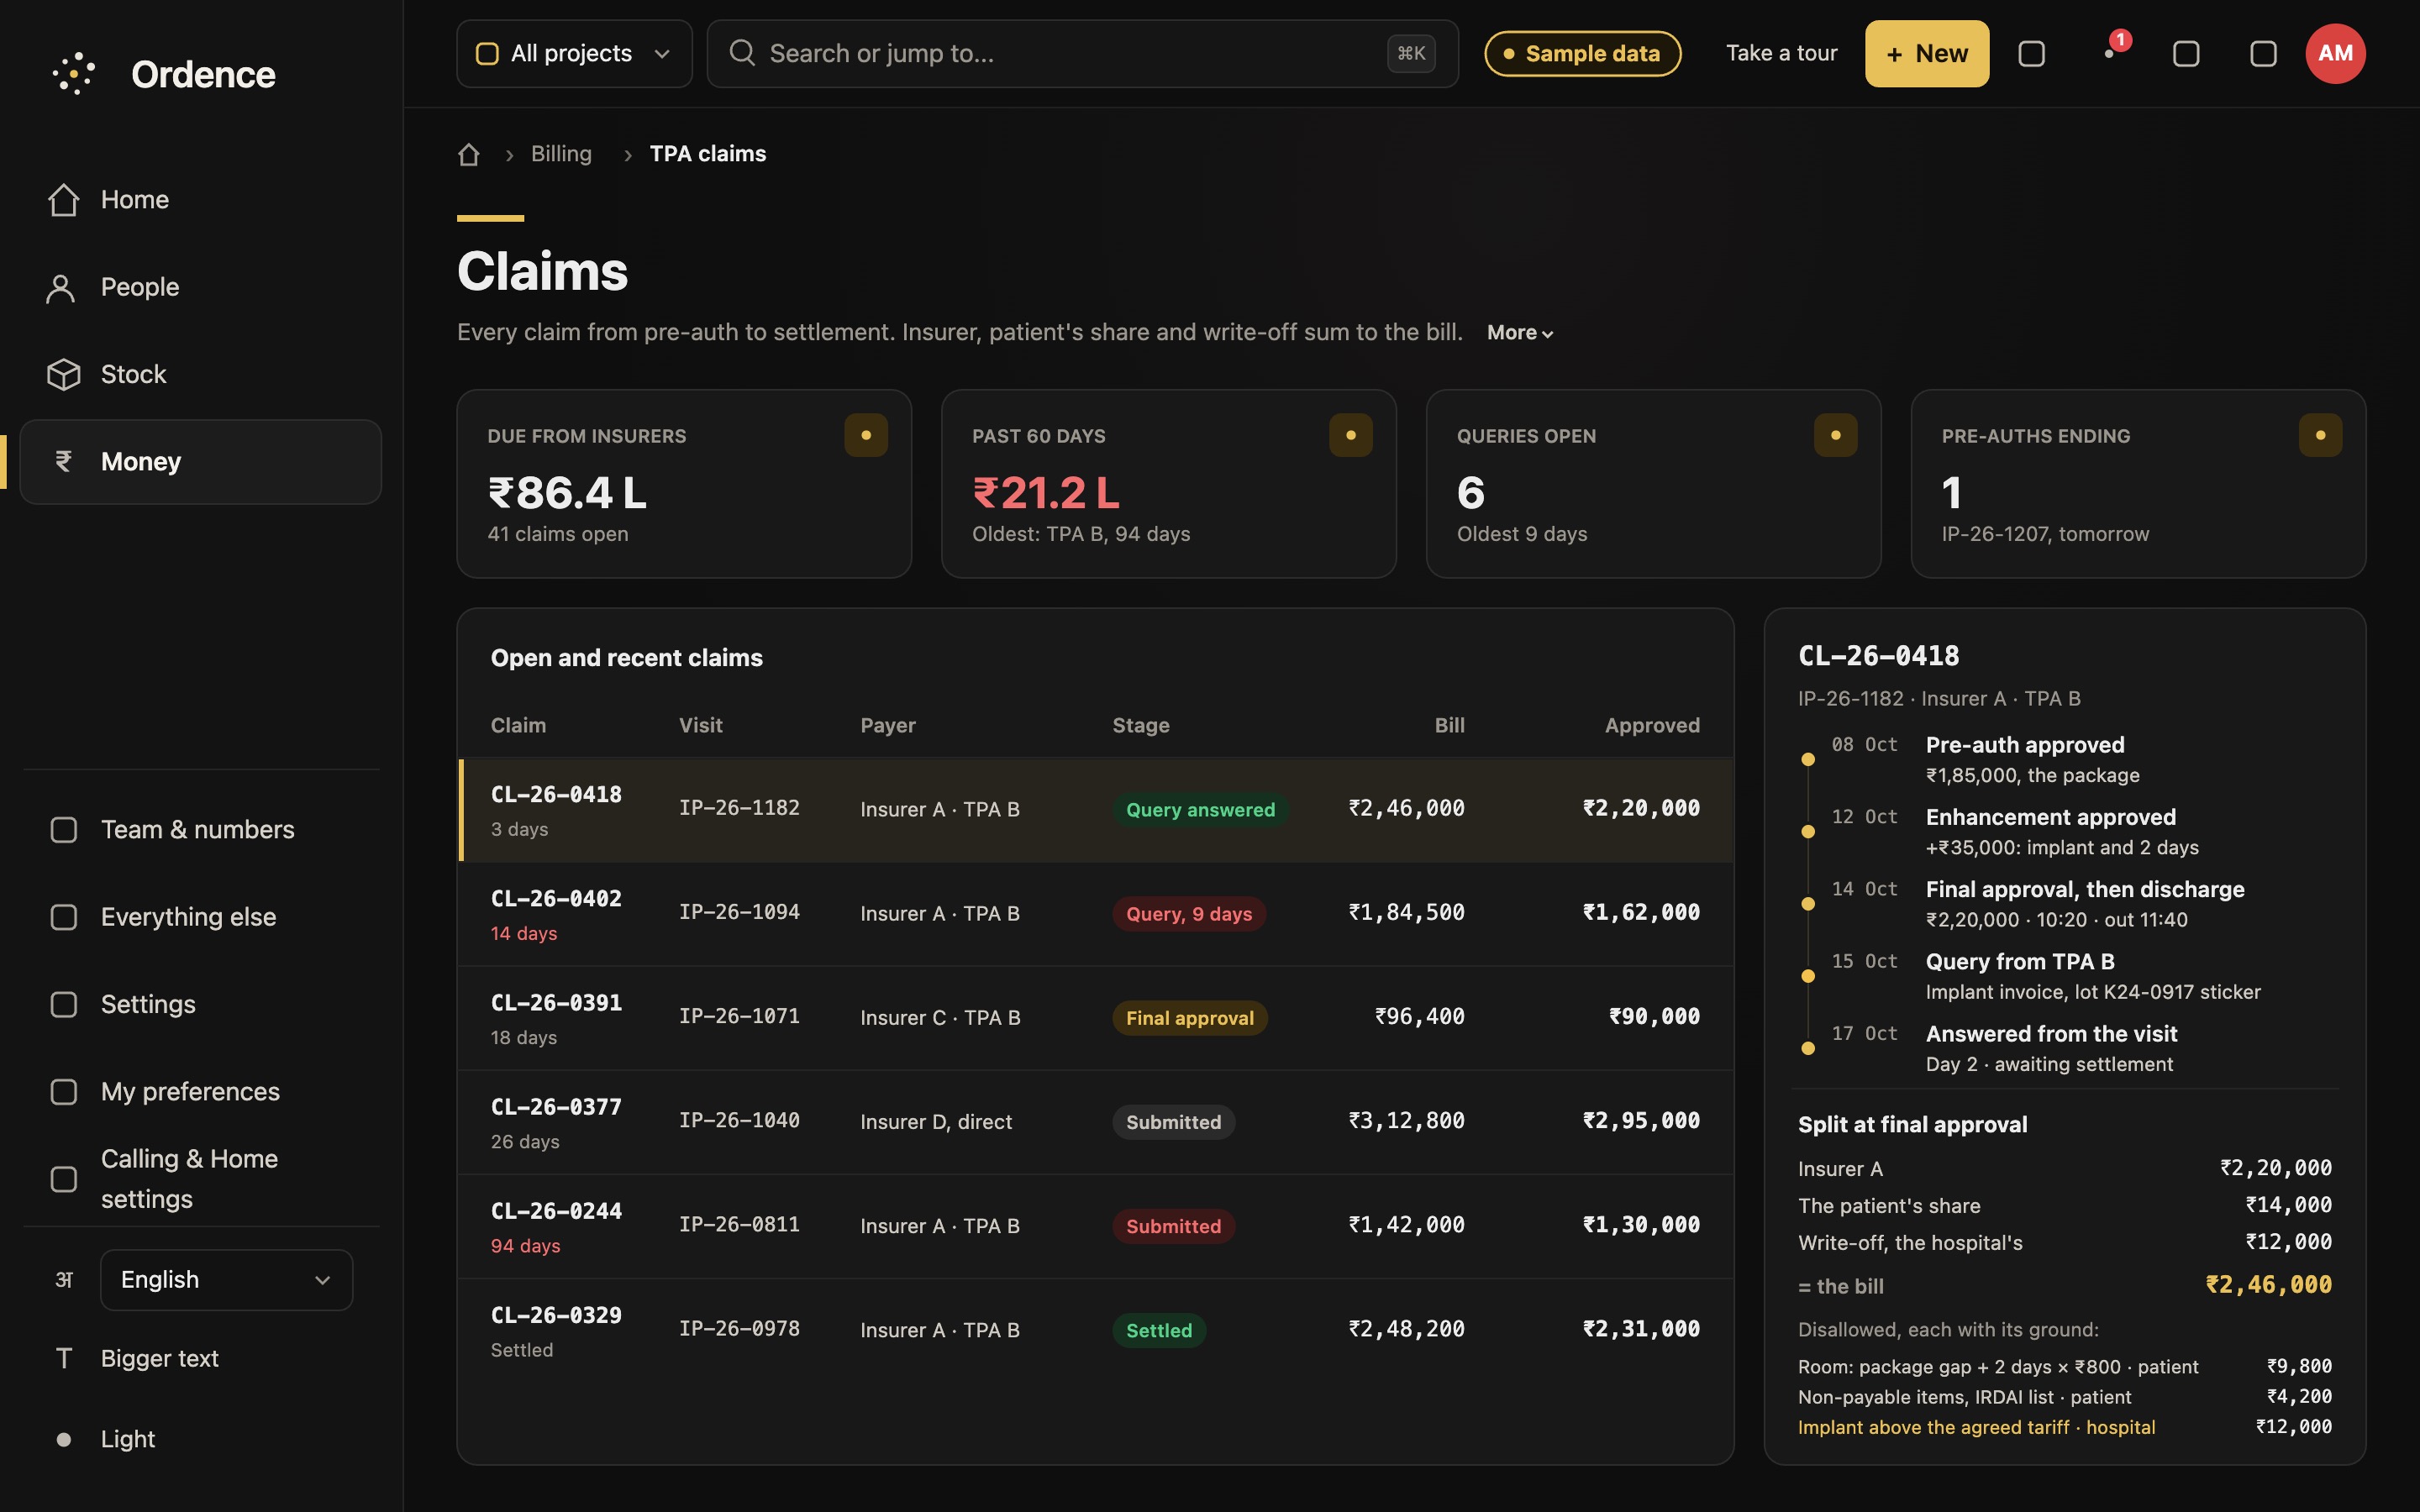Select claim row CL-26-0418

coord(1095,810)
